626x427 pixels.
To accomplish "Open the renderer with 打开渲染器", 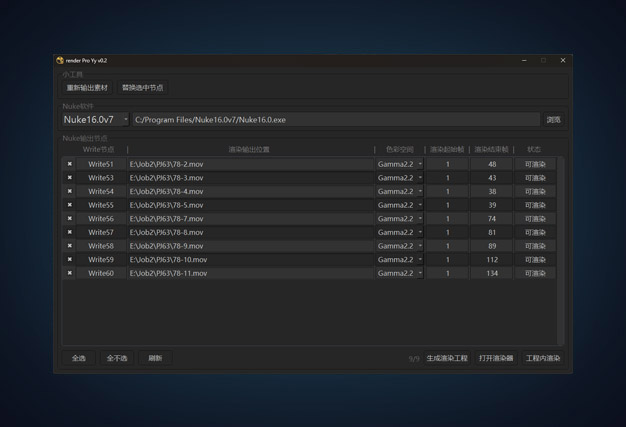I will coord(496,358).
